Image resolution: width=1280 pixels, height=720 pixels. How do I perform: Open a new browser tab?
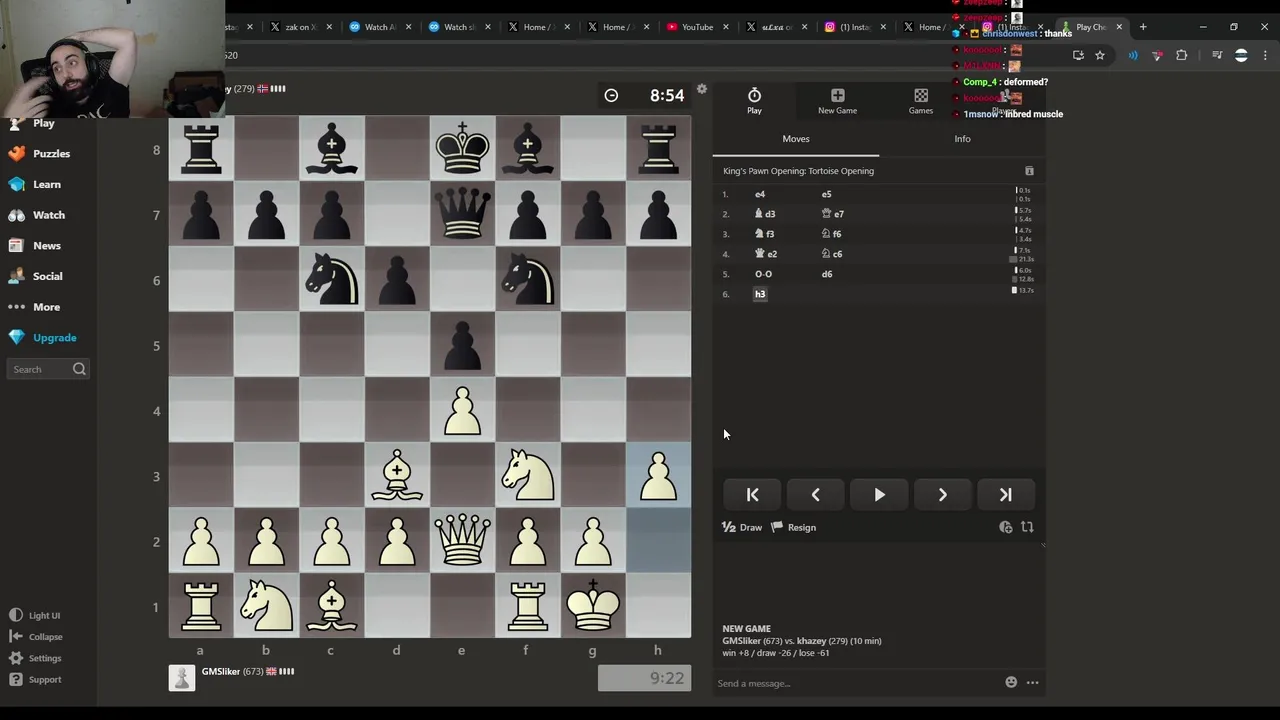pos(1143,27)
